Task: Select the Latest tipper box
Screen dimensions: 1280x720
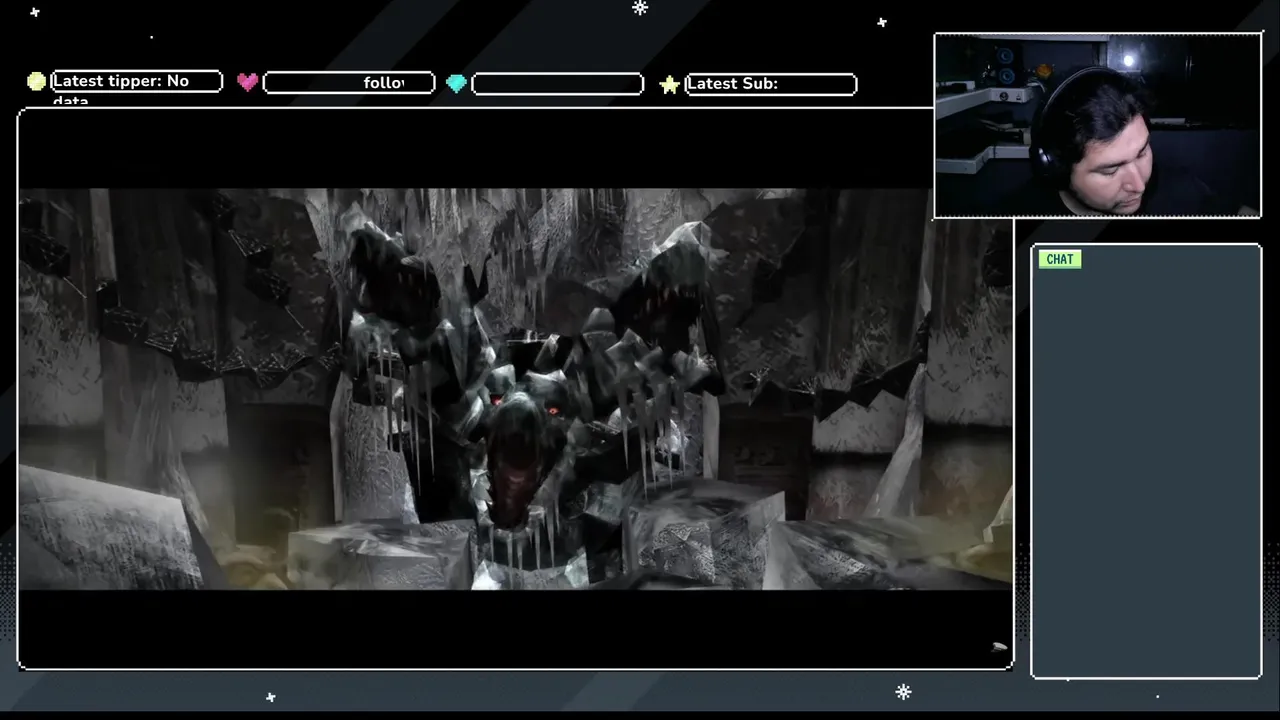Action: pos(136,81)
